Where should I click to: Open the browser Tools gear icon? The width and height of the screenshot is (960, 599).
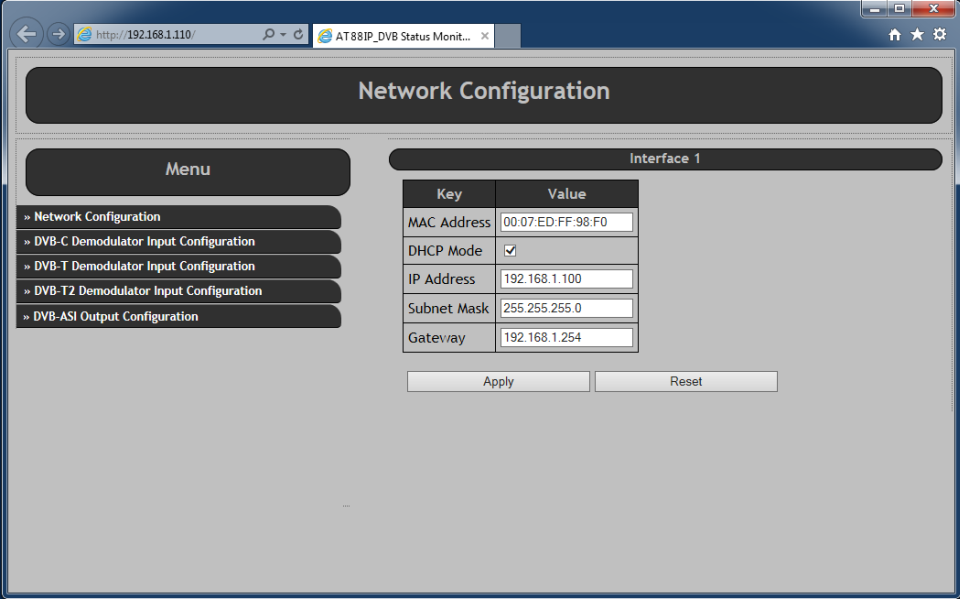click(x=939, y=35)
